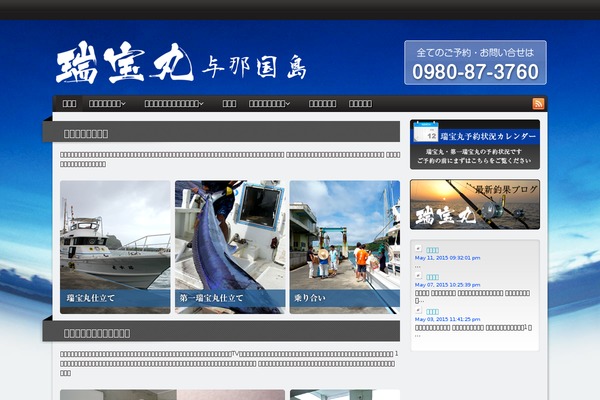This screenshot has width=600, height=400.
Task: Open the orange RSS feed icon
Action: (538, 104)
